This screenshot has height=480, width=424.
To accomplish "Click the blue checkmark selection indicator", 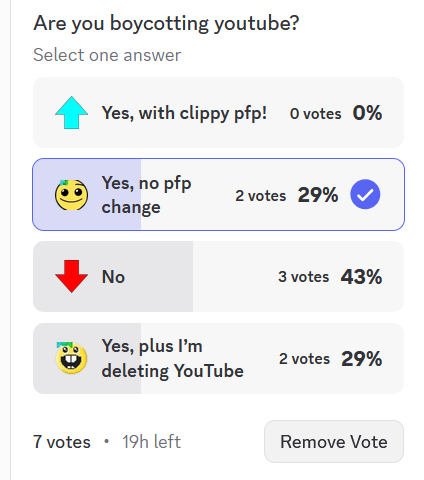I will pyautogui.click(x=365, y=194).
